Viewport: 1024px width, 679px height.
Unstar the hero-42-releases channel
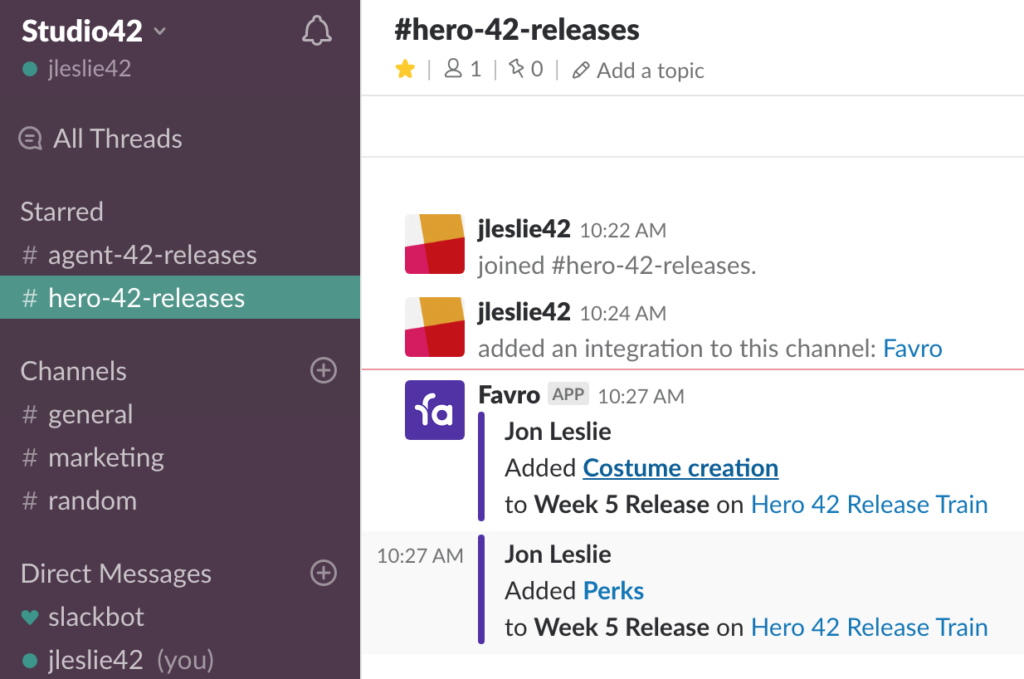(x=405, y=69)
